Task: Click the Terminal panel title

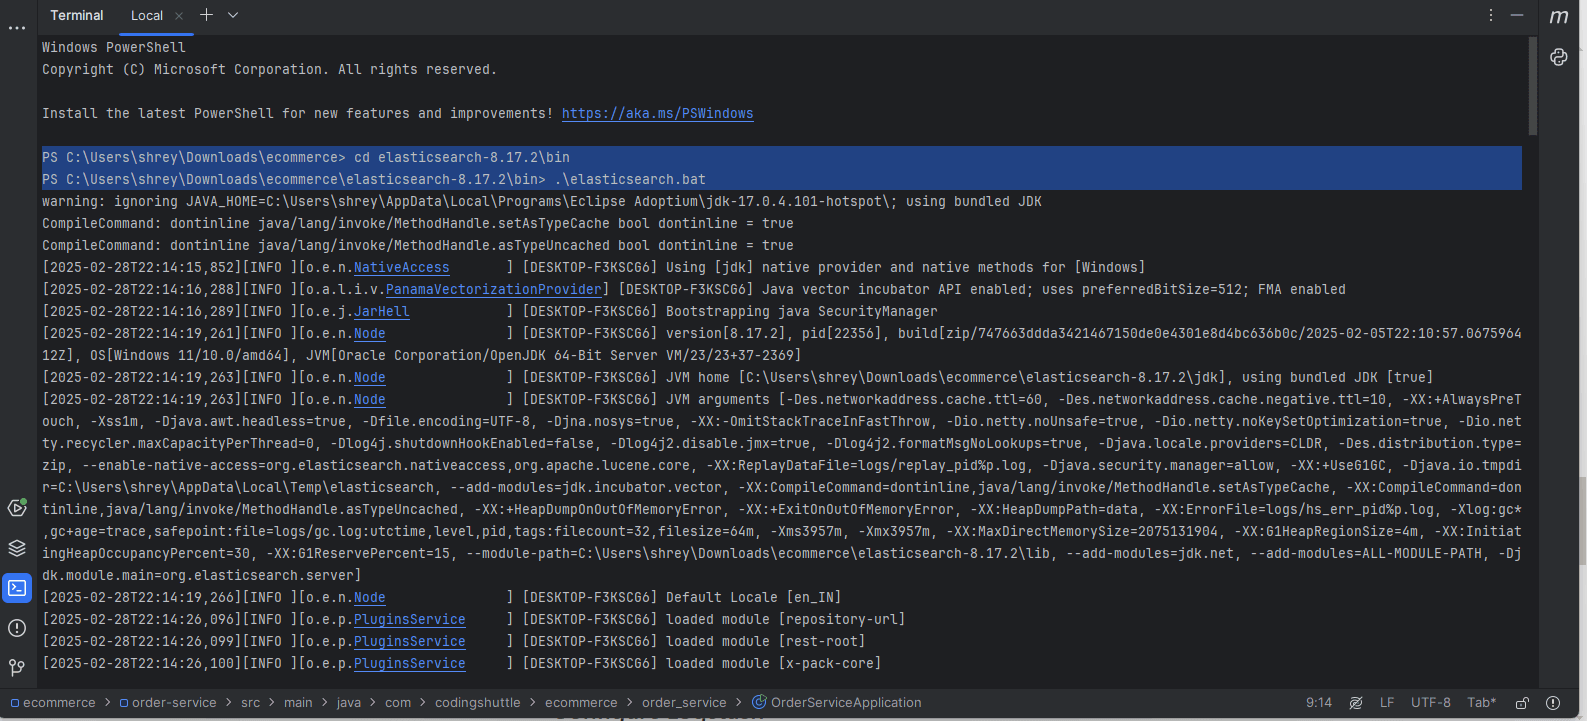Action: click(x=77, y=15)
